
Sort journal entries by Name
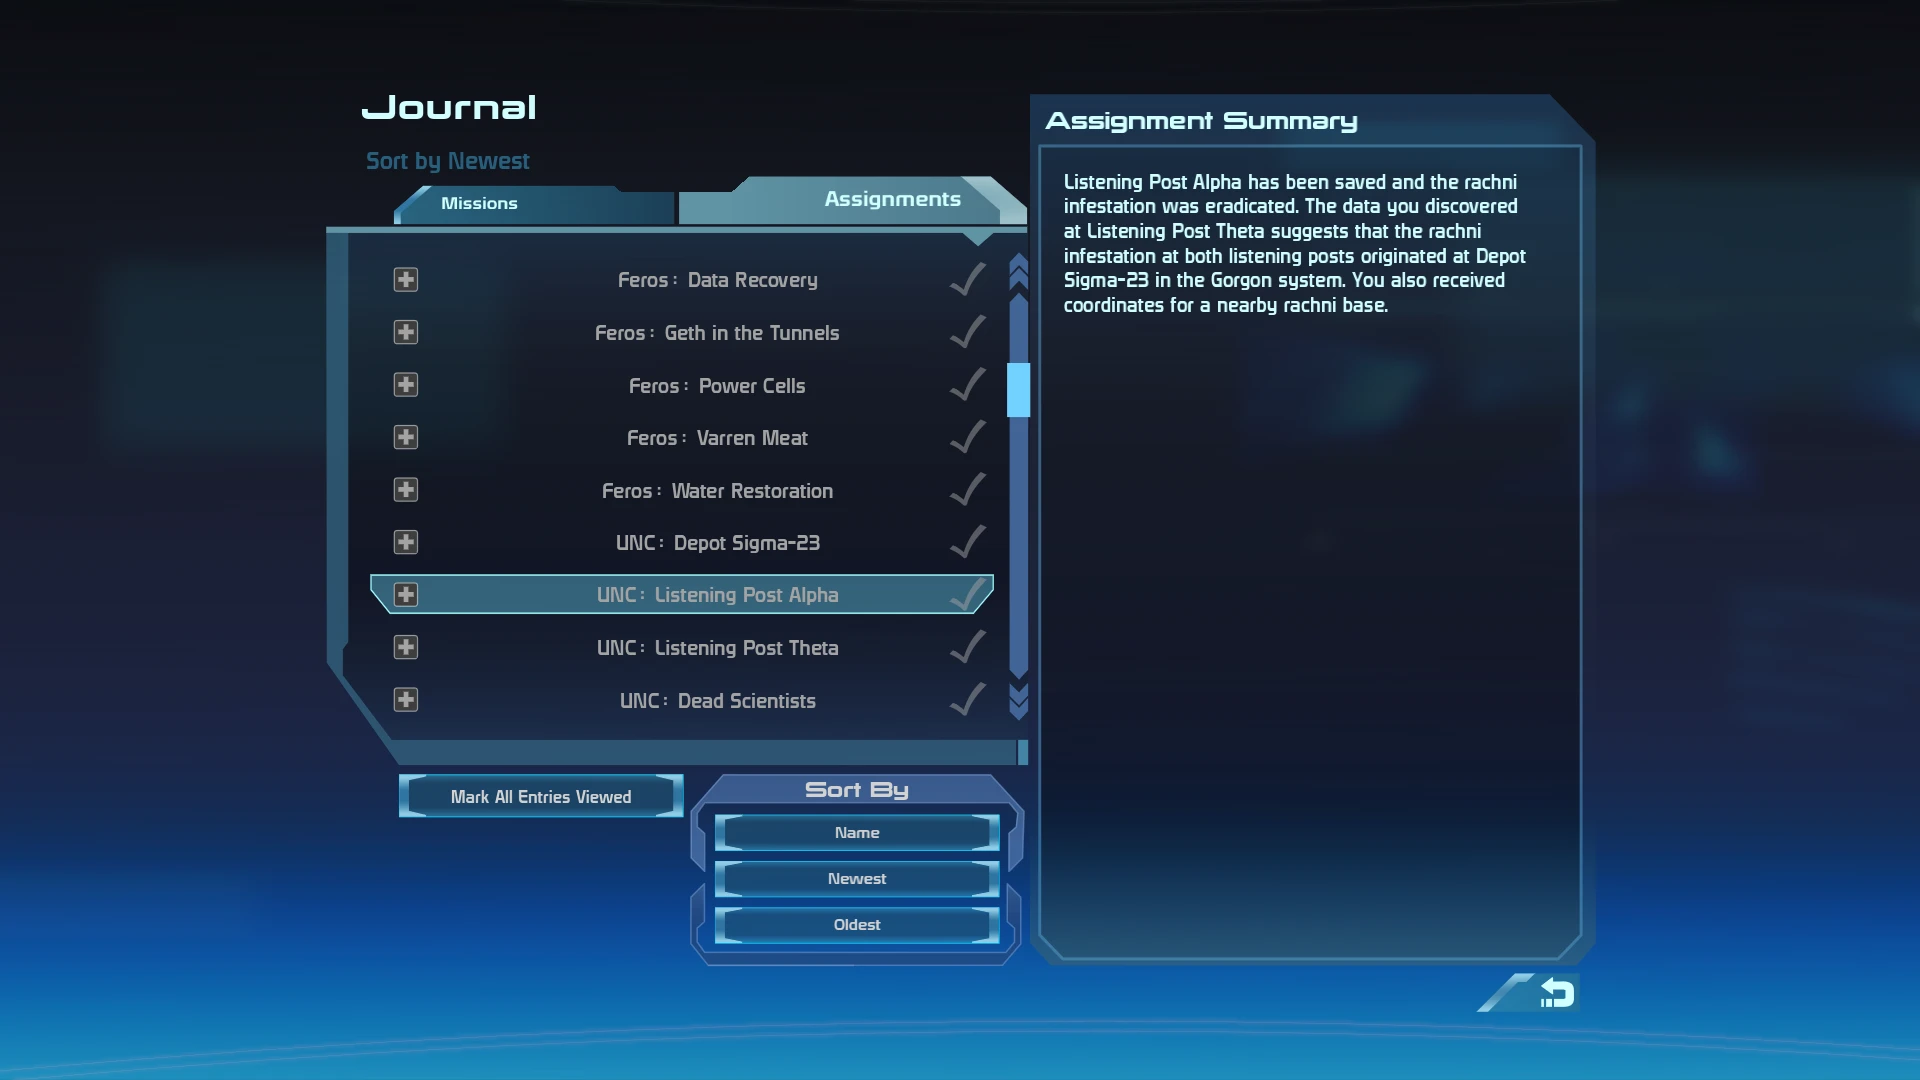pyautogui.click(x=857, y=833)
